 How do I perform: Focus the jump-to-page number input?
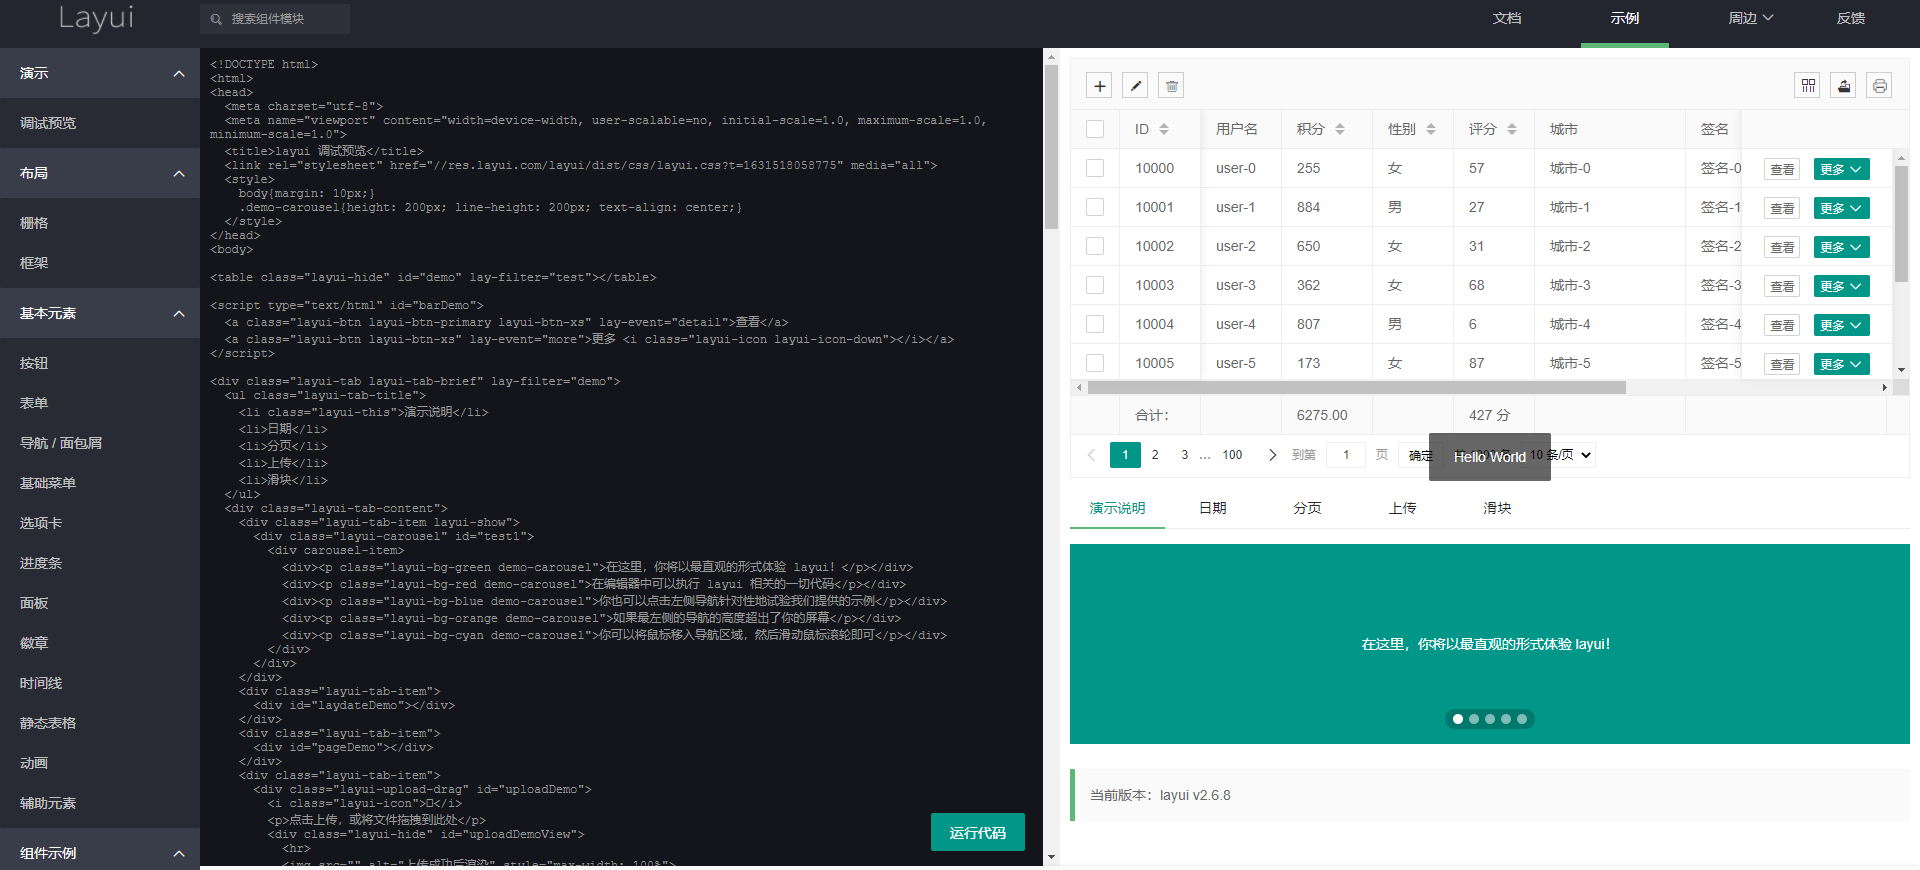[1346, 455]
